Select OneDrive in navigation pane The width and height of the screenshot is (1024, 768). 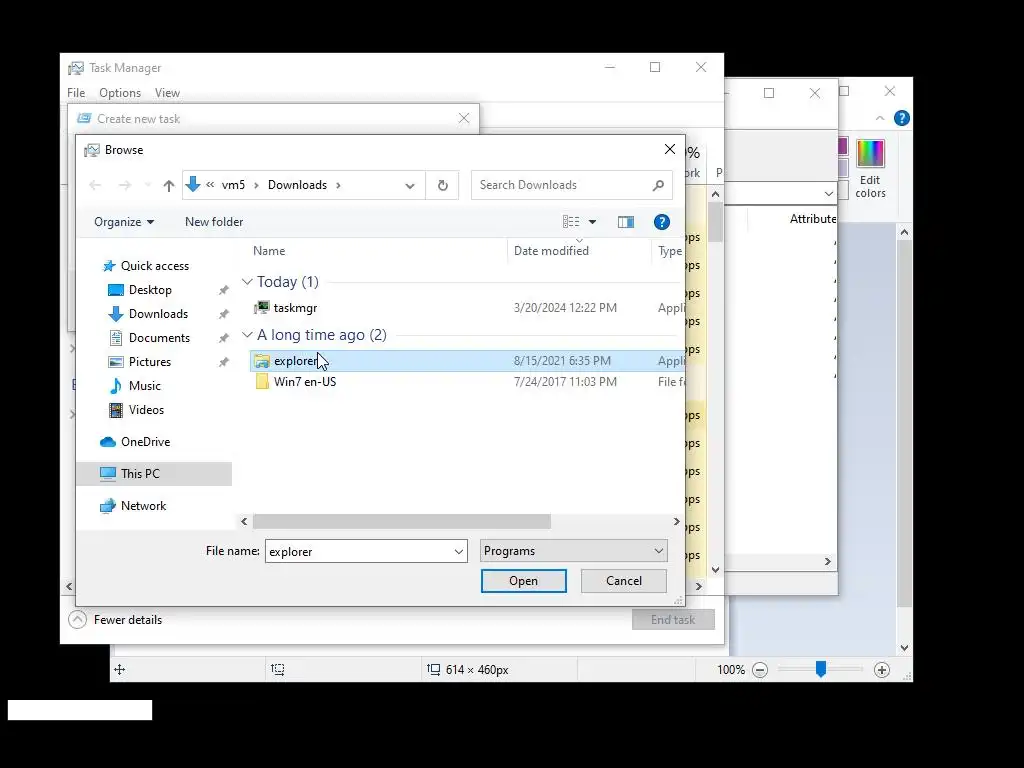point(145,442)
